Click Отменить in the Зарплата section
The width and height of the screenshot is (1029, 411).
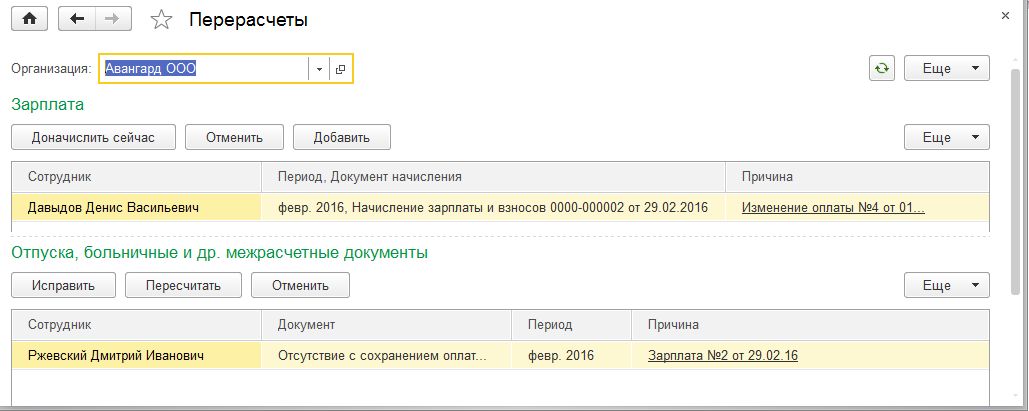tap(234, 137)
